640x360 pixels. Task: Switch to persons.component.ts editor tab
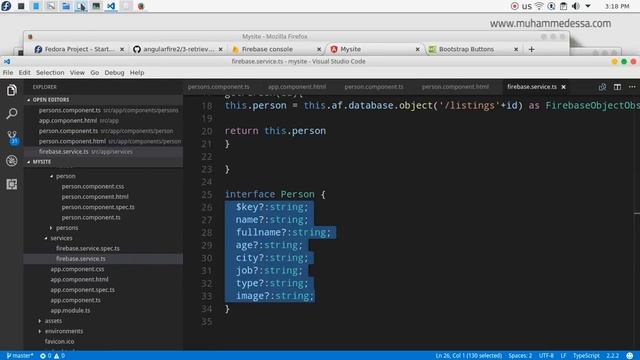click(218, 87)
